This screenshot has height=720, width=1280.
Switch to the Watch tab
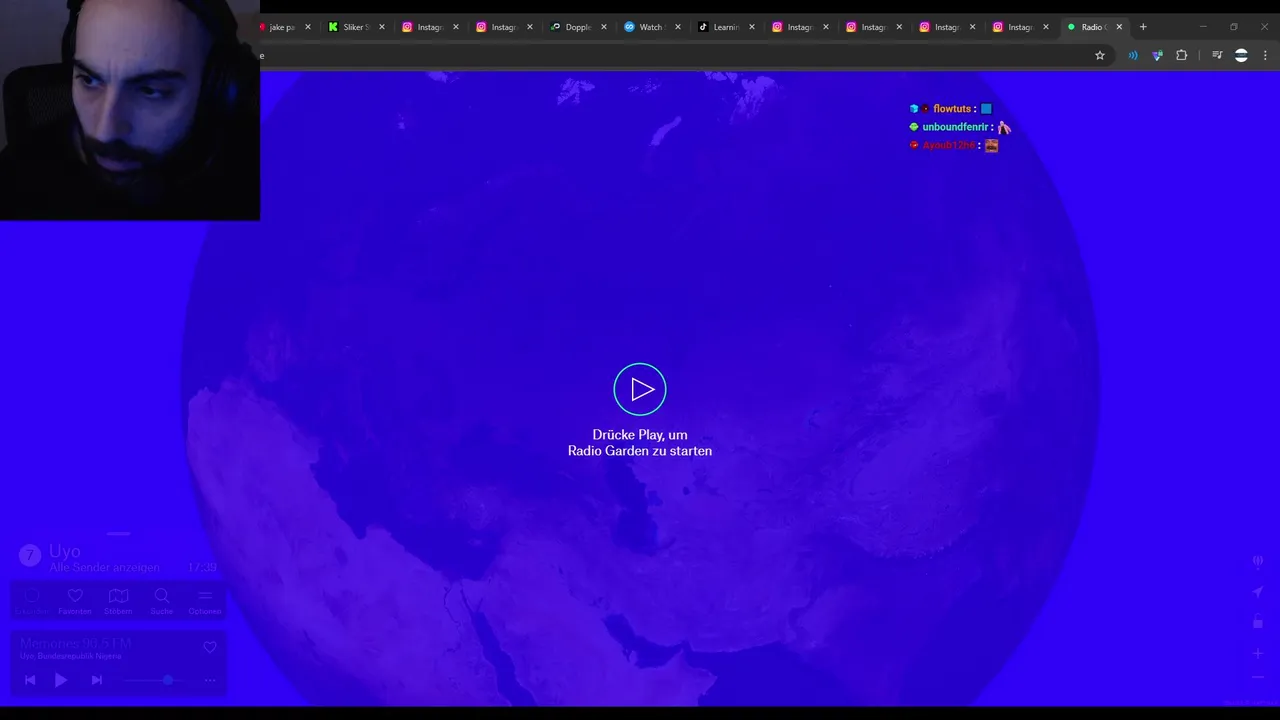pos(651,27)
